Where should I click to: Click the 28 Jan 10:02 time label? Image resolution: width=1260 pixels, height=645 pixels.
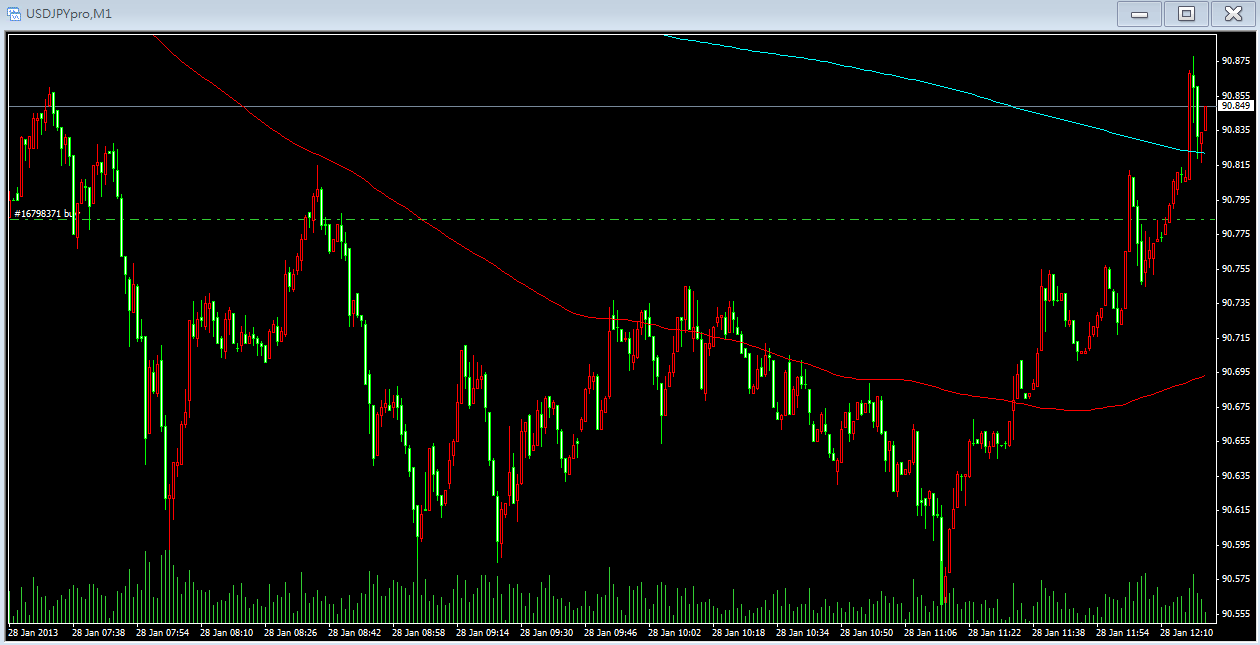click(675, 633)
